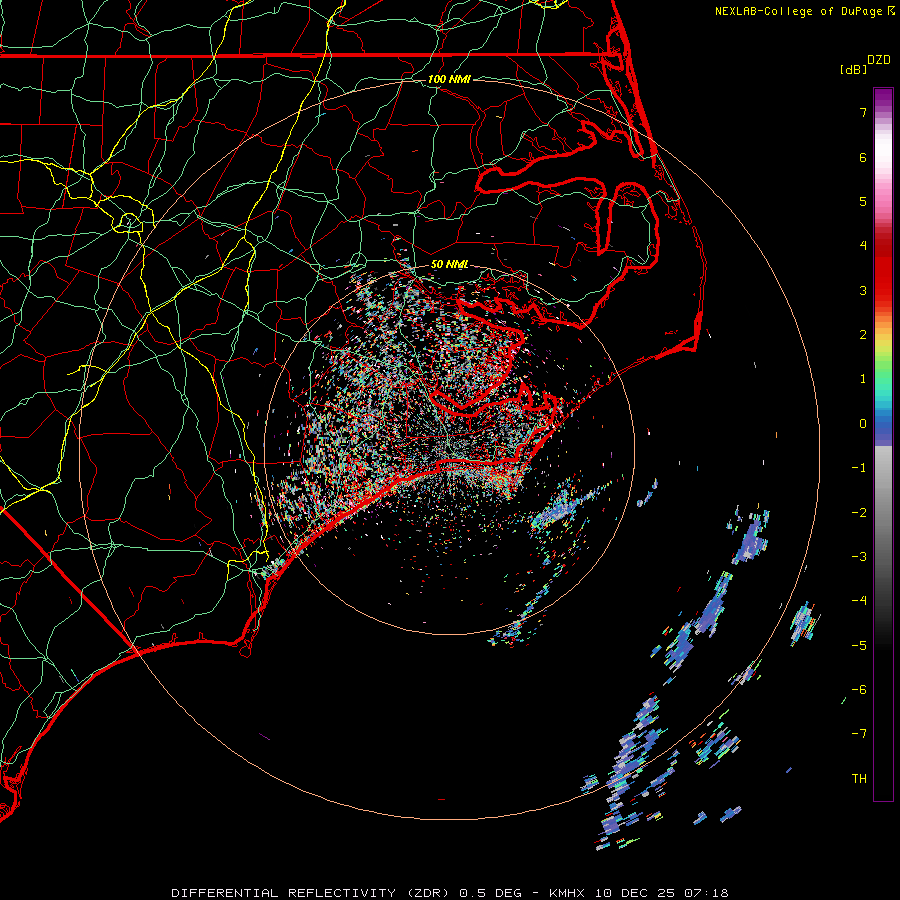Click the 100 NMI range ring label

point(449,79)
